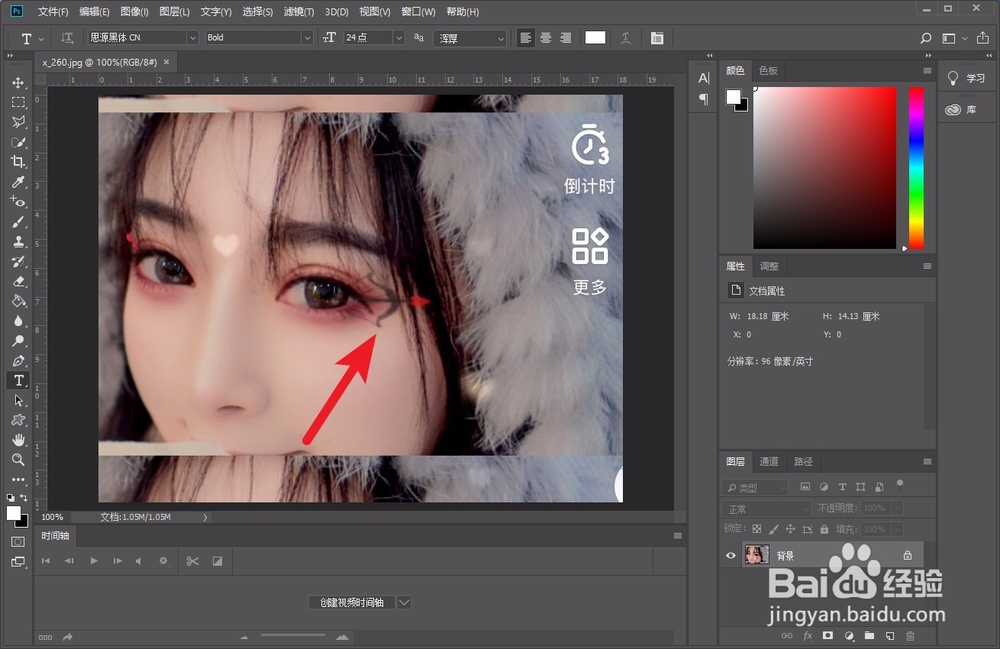Open the 滤镜 menu
1000x649 pixels.
pos(300,11)
